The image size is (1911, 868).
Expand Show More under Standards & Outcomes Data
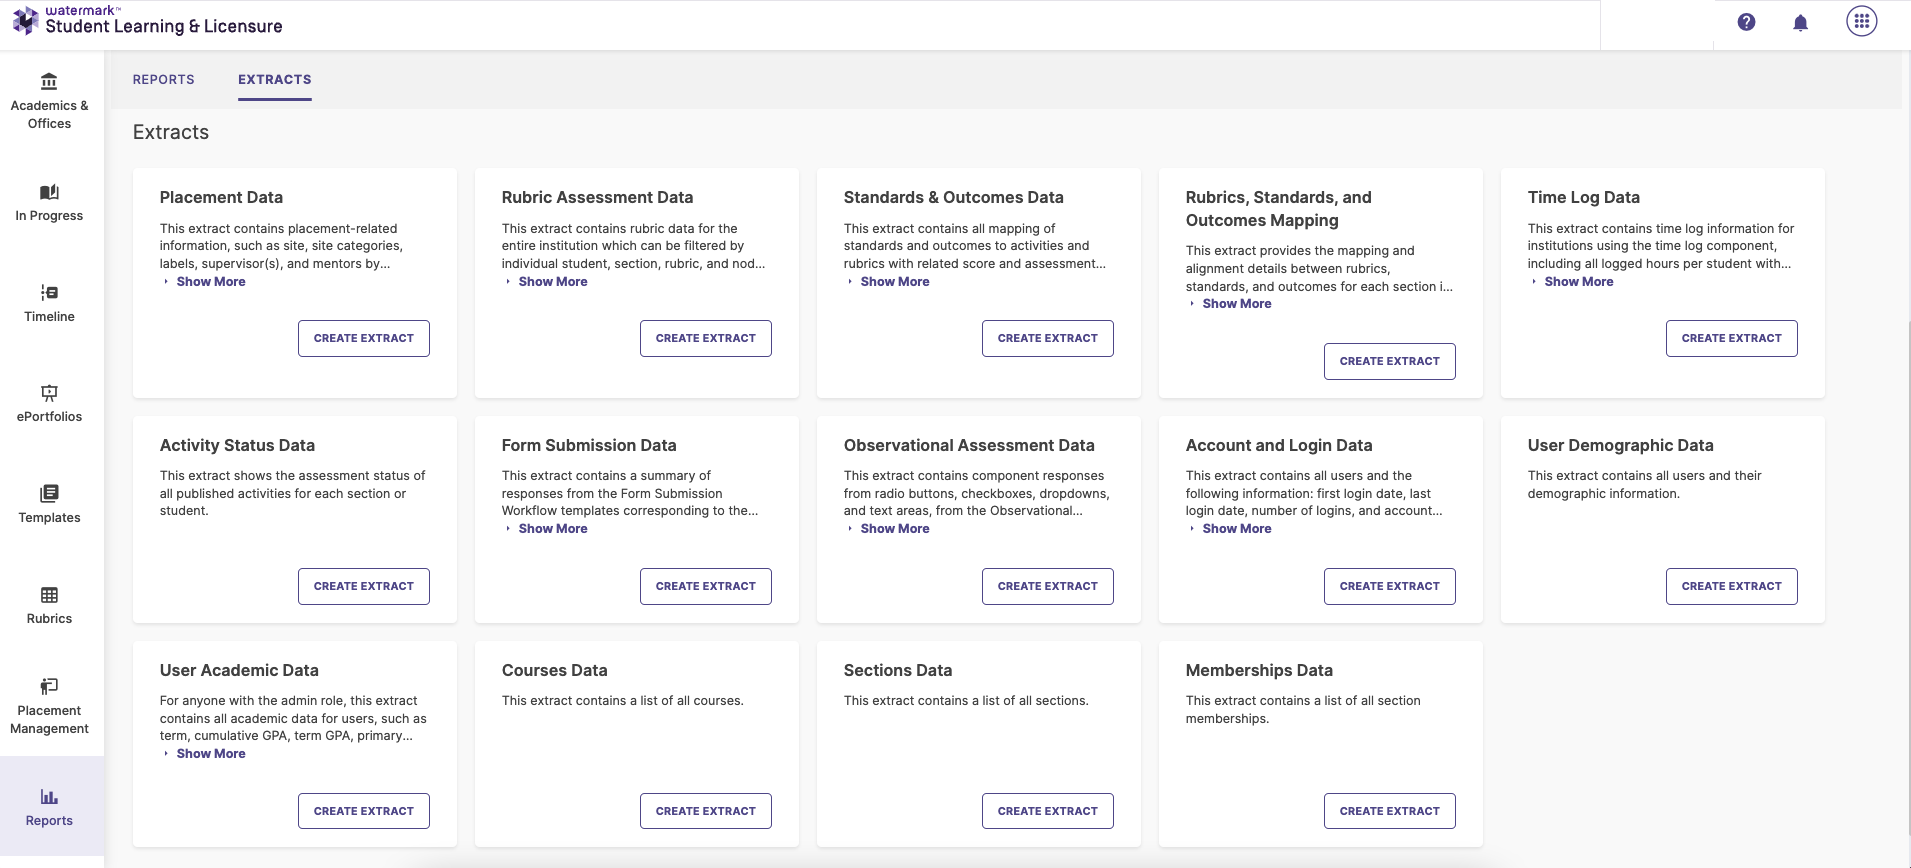click(894, 282)
